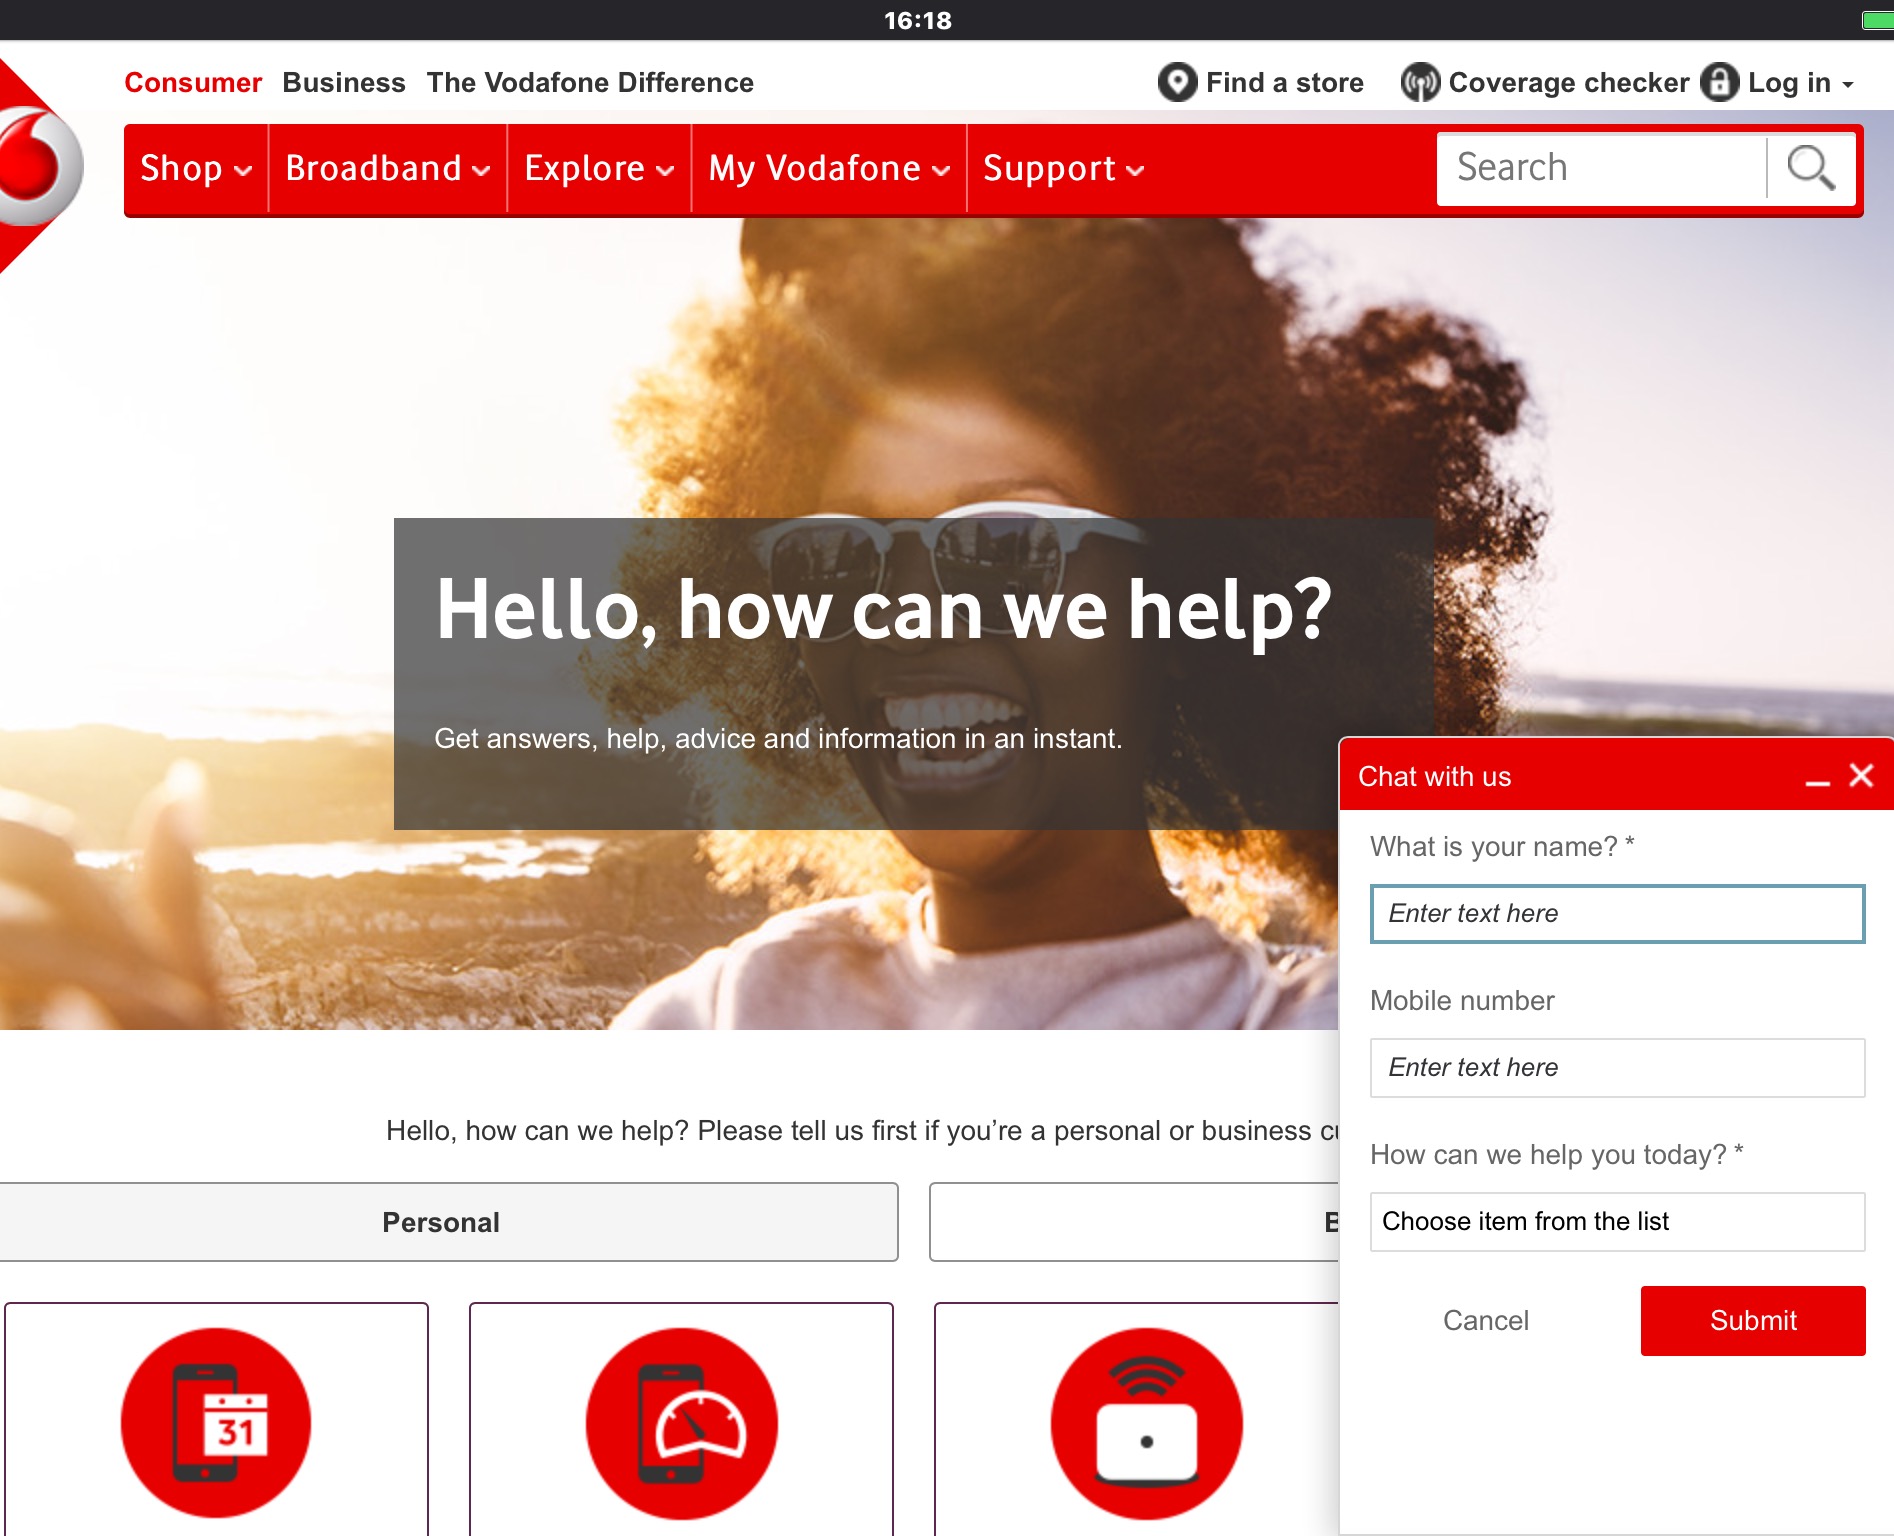Image resolution: width=1894 pixels, height=1536 pixels.
Task: Expand the Broadband menu
Action: 388,168
